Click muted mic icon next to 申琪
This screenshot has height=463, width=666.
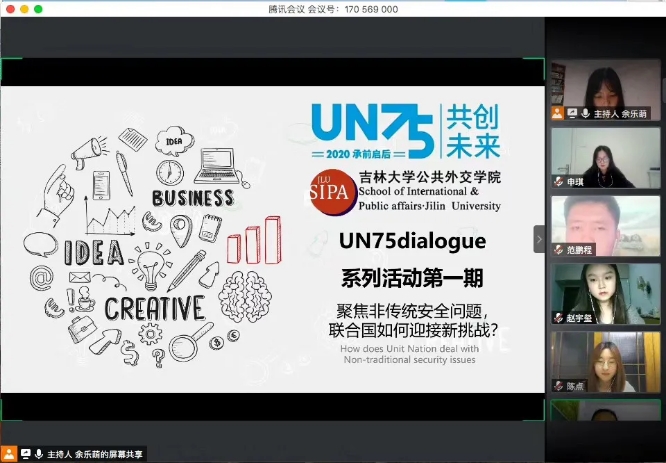pos(558,181)
